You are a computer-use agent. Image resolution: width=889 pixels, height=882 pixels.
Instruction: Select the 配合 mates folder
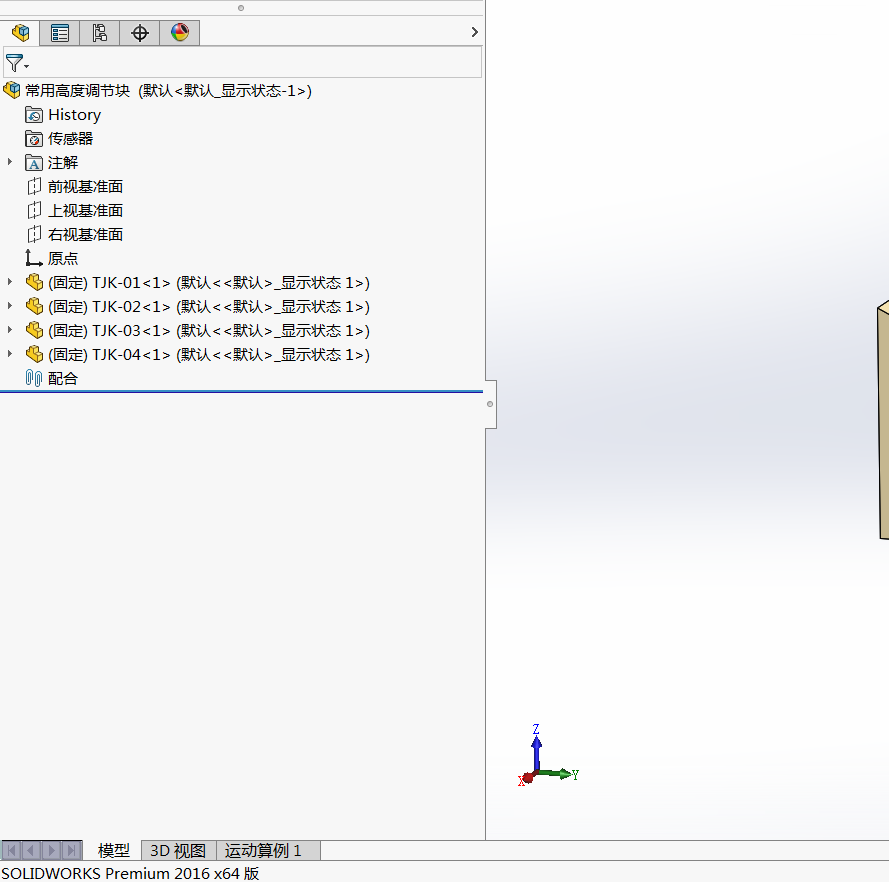(x=62, y=379)
